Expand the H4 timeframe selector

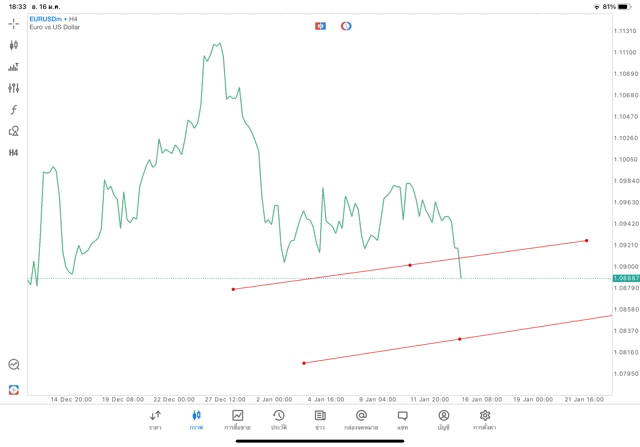(14, 153)
